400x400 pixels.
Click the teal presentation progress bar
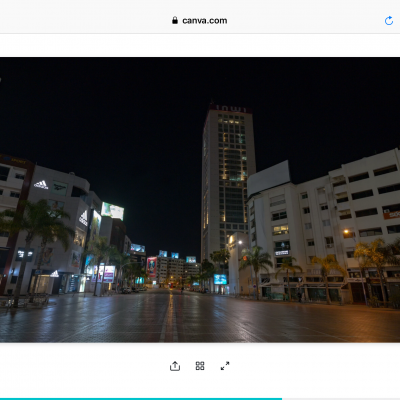coord(141,399)
